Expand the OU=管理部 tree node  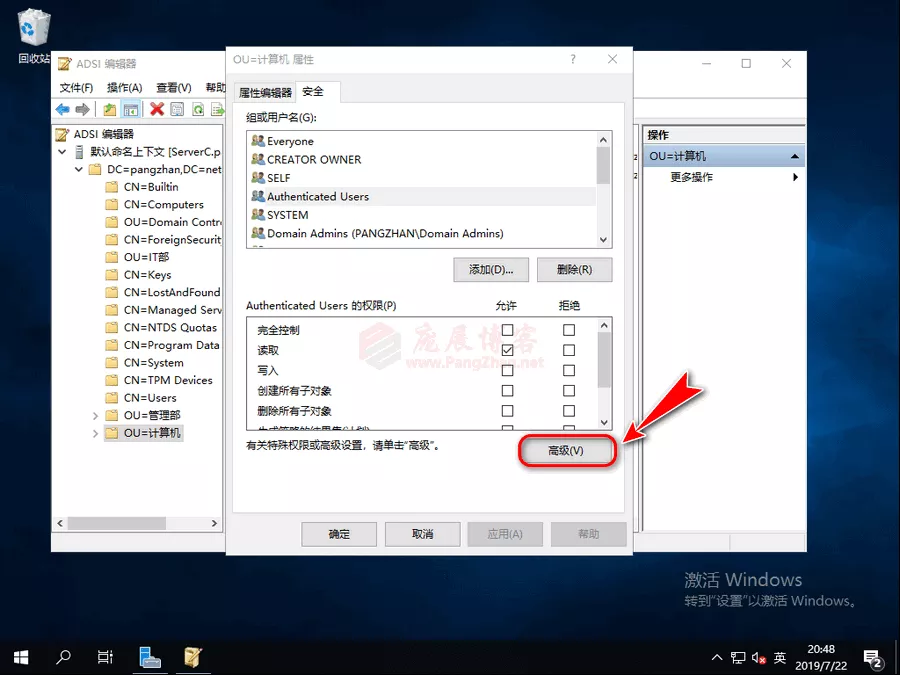click(96, 415)
